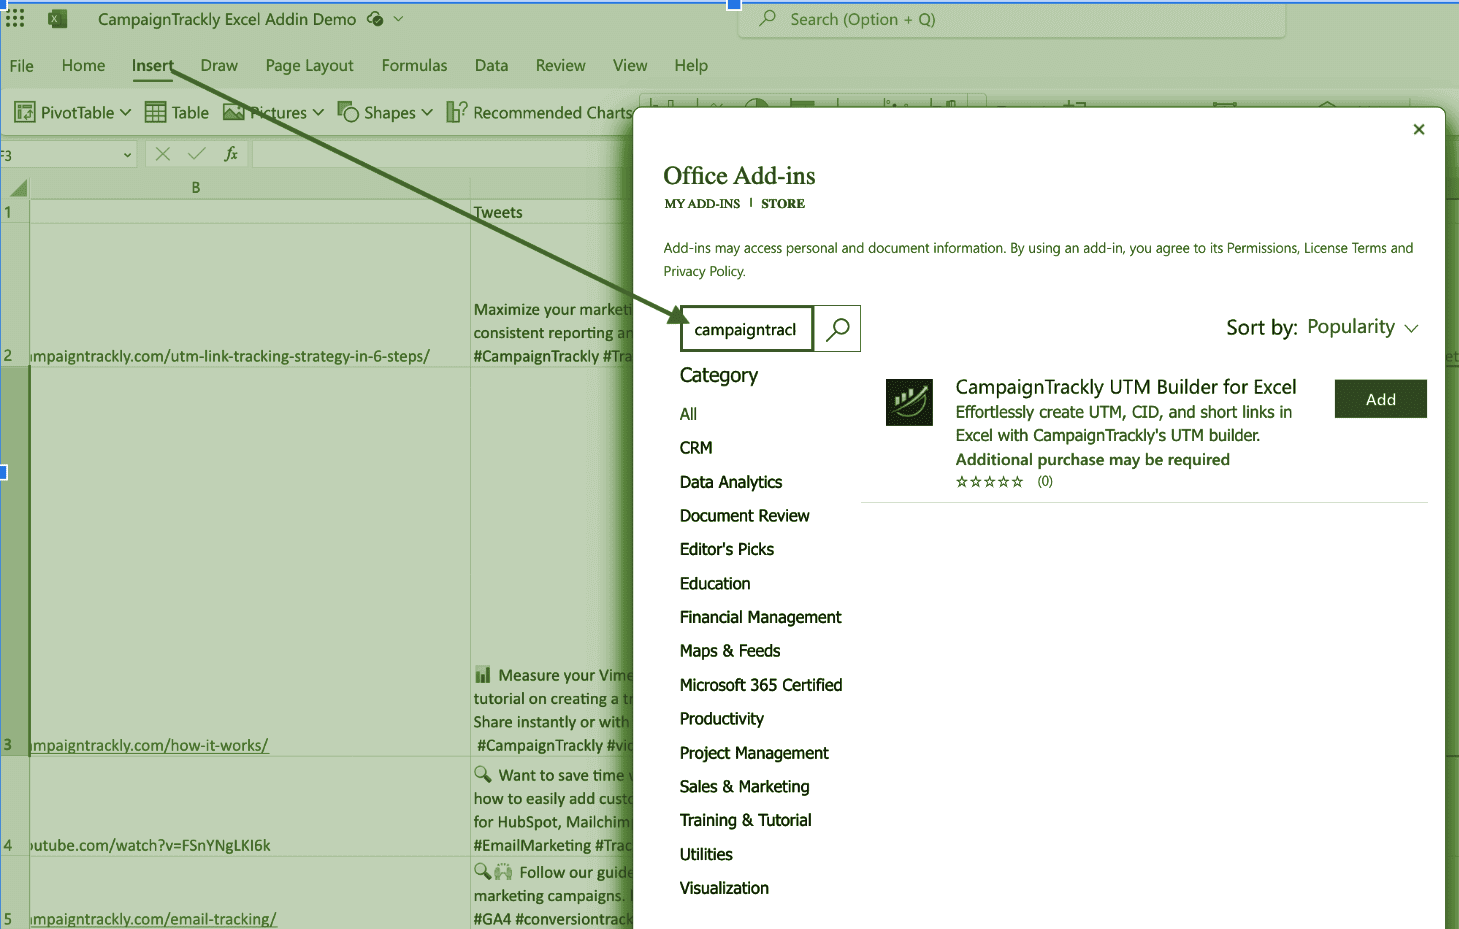Screen dimensions: 1459x929
Task: Click the fx Insert Function icon
Action: [x=232, y=153]
